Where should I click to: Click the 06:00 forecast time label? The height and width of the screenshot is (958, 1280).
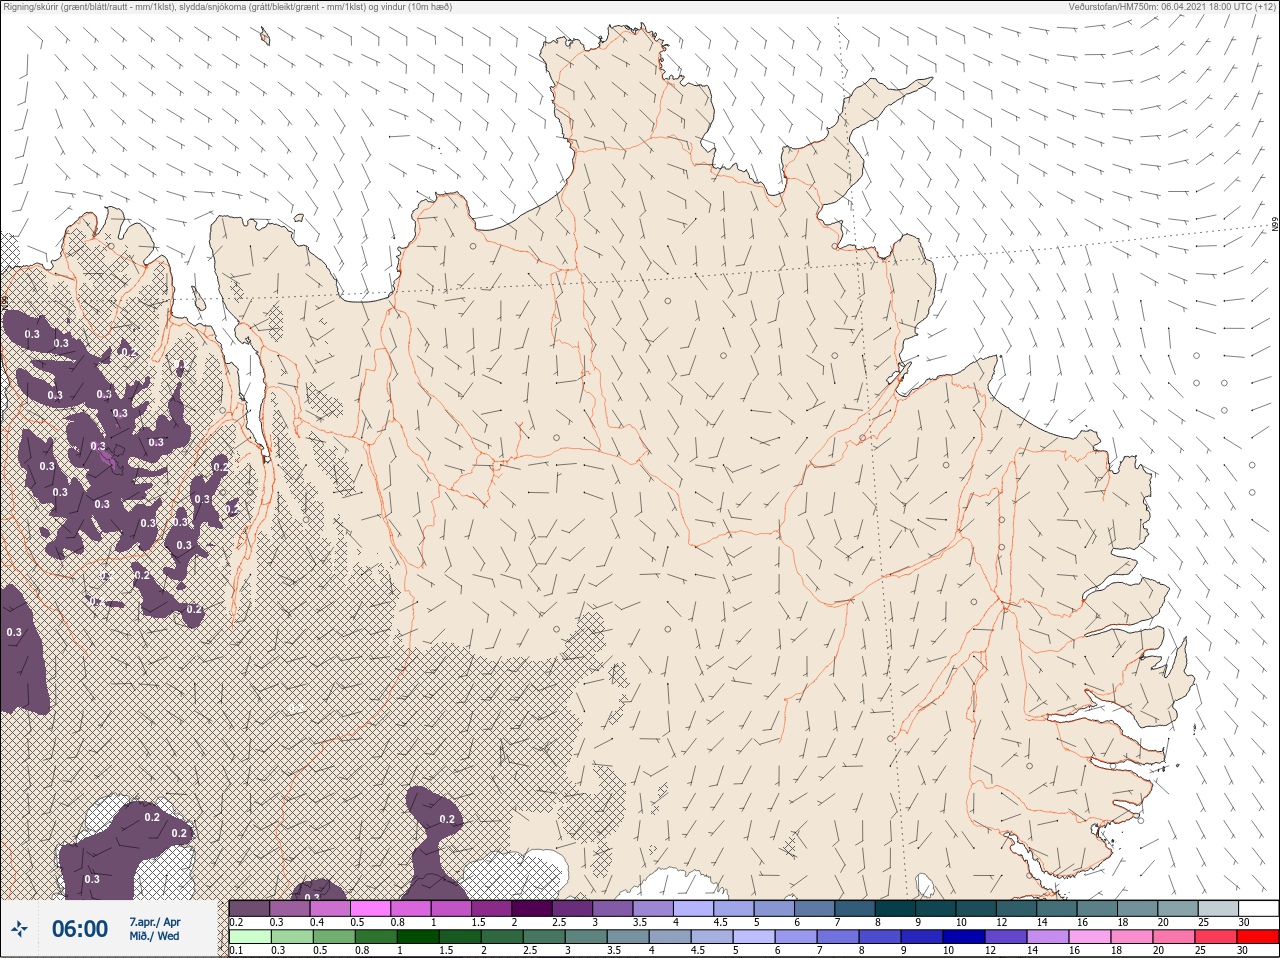point(80,930)
